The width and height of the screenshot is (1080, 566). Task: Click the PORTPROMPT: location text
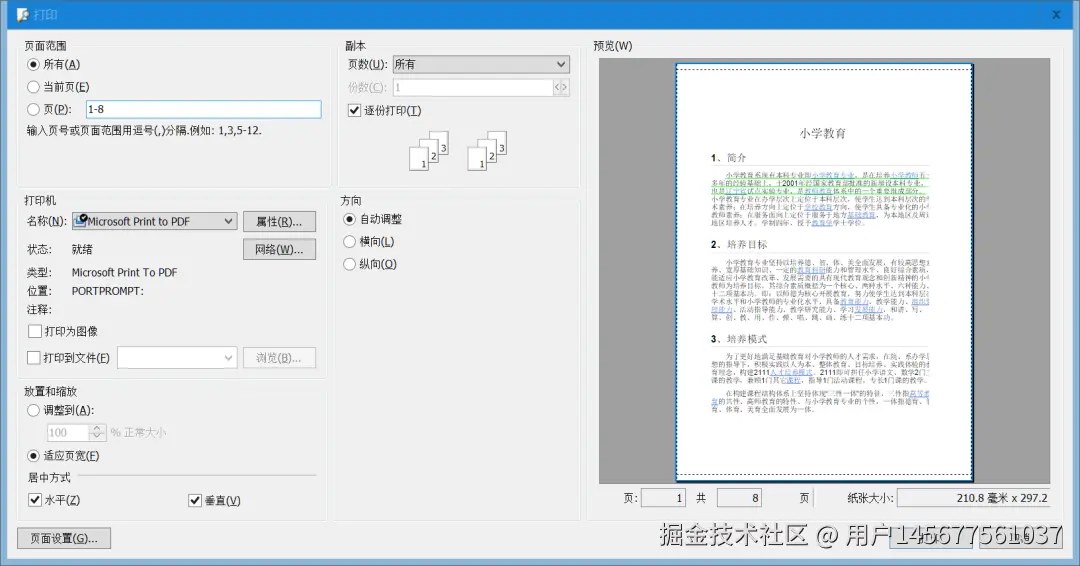click(x=107, y=291)
